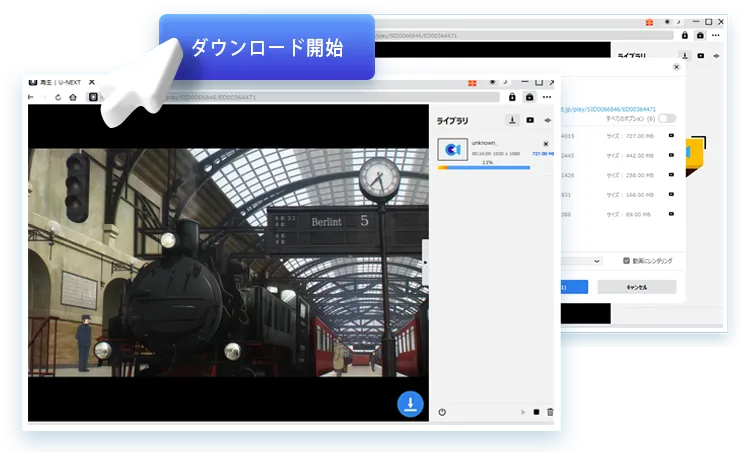Select the video icon on the 69.00 MB row
Image resolution: width=750 pixels, height=452 pixels.
671,214
